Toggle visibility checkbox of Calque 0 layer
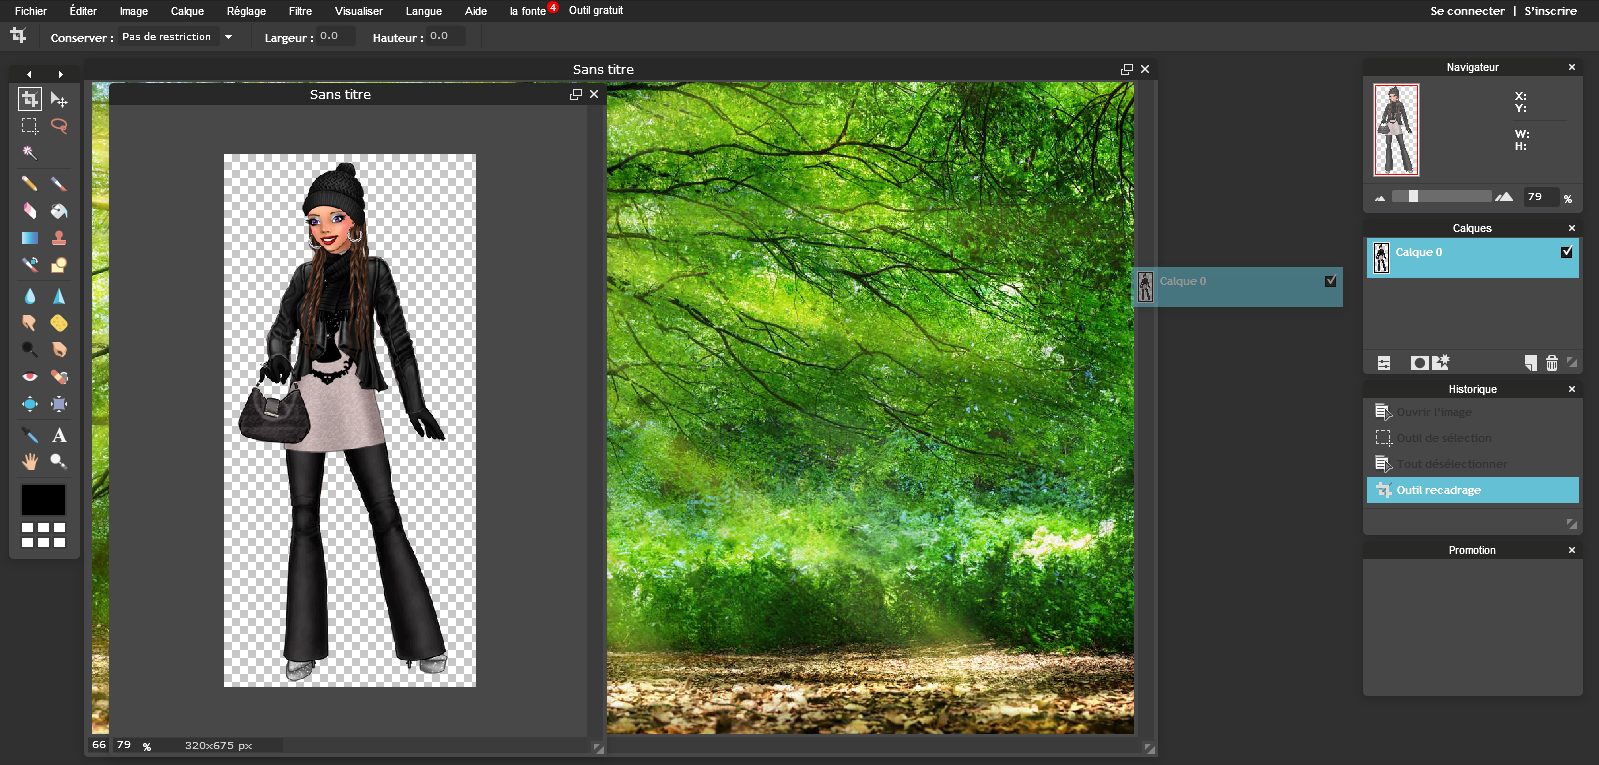This screenshot has width=1599, height=765. point(1566,252)
